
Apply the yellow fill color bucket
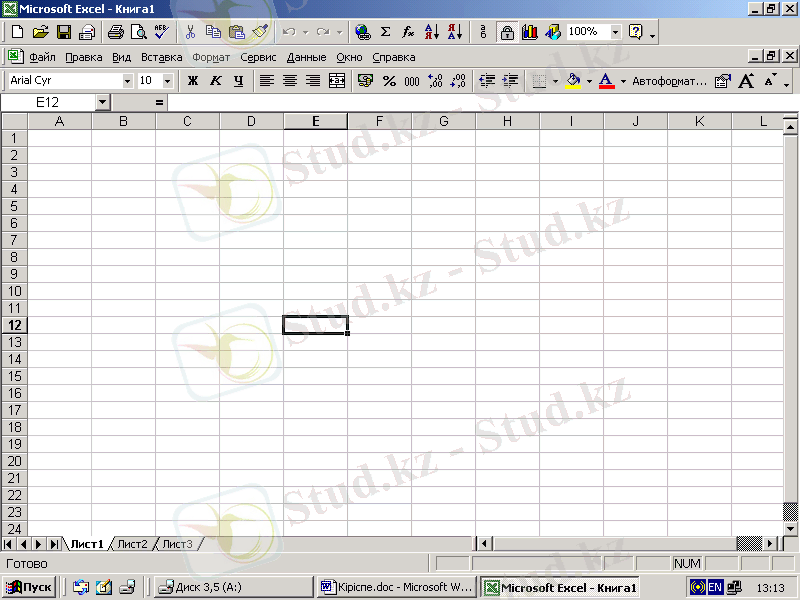click(x=573, y=81)
